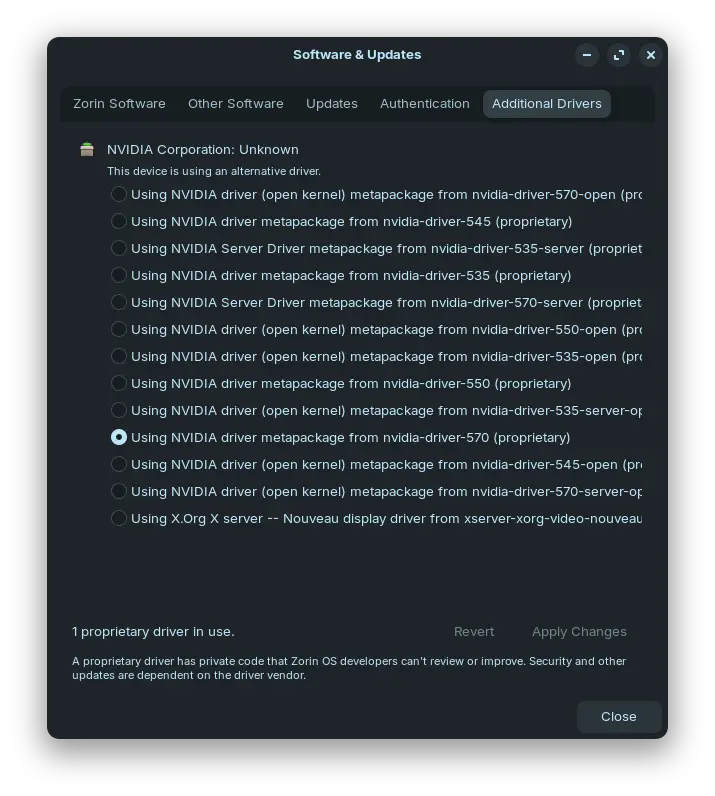The height and width of the screenshot is (796, 715).
Task: Maximize the Software & Updates window
Action: pos(619,55)
